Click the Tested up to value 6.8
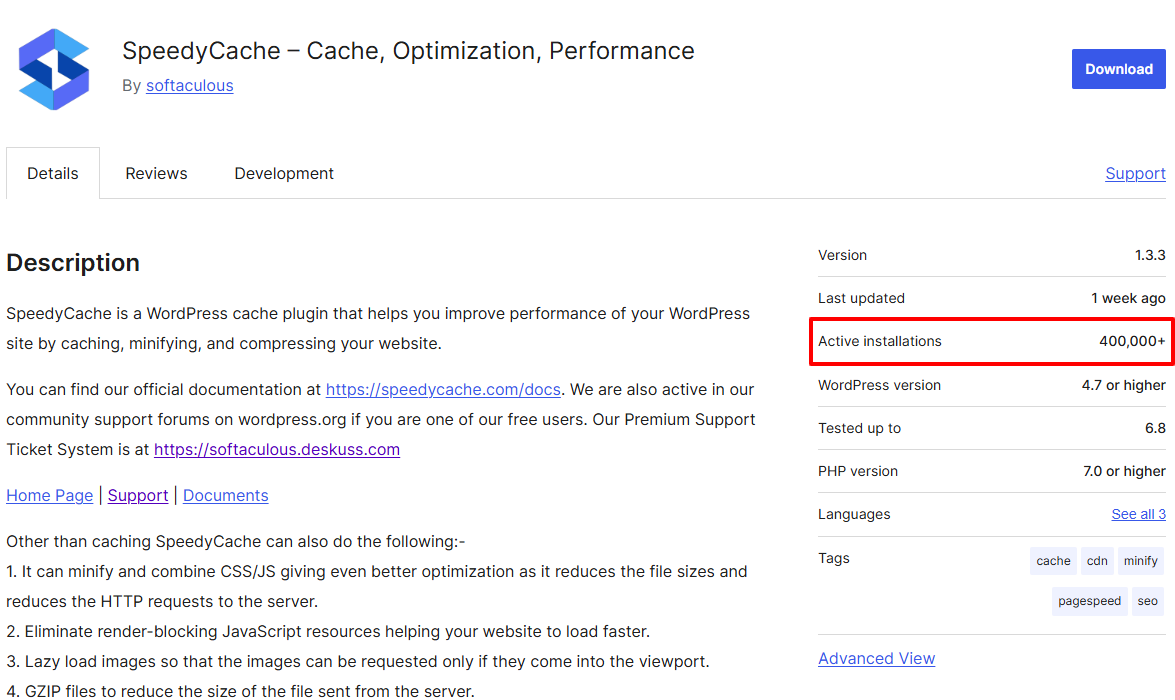Image resolution: width=1175 pixels, height=700 pixels. [1155, 428]
